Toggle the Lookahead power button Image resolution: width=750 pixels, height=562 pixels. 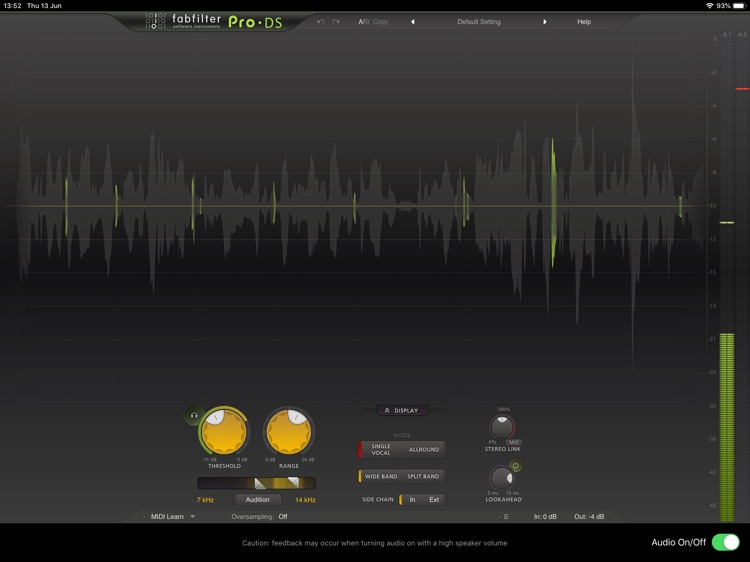click(516, 465)
